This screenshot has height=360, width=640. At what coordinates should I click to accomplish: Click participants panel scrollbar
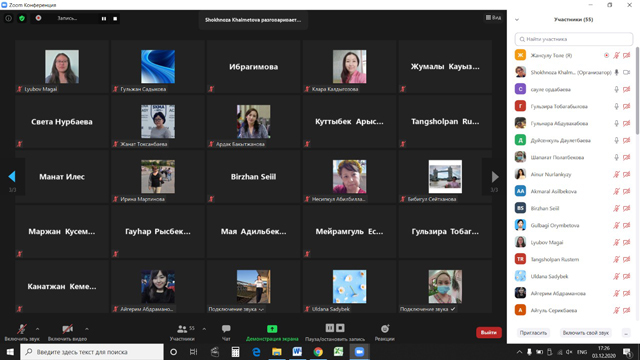click(637, 90)
